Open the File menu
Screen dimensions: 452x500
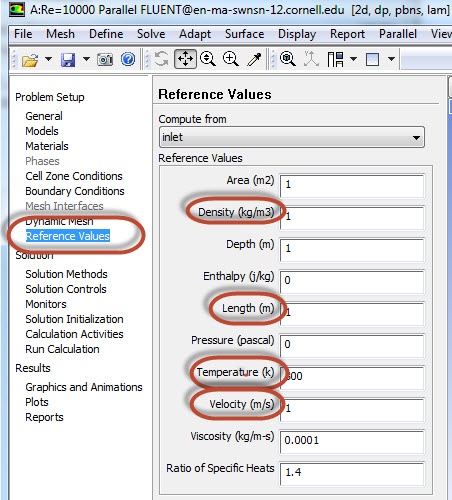pos(23,34)
